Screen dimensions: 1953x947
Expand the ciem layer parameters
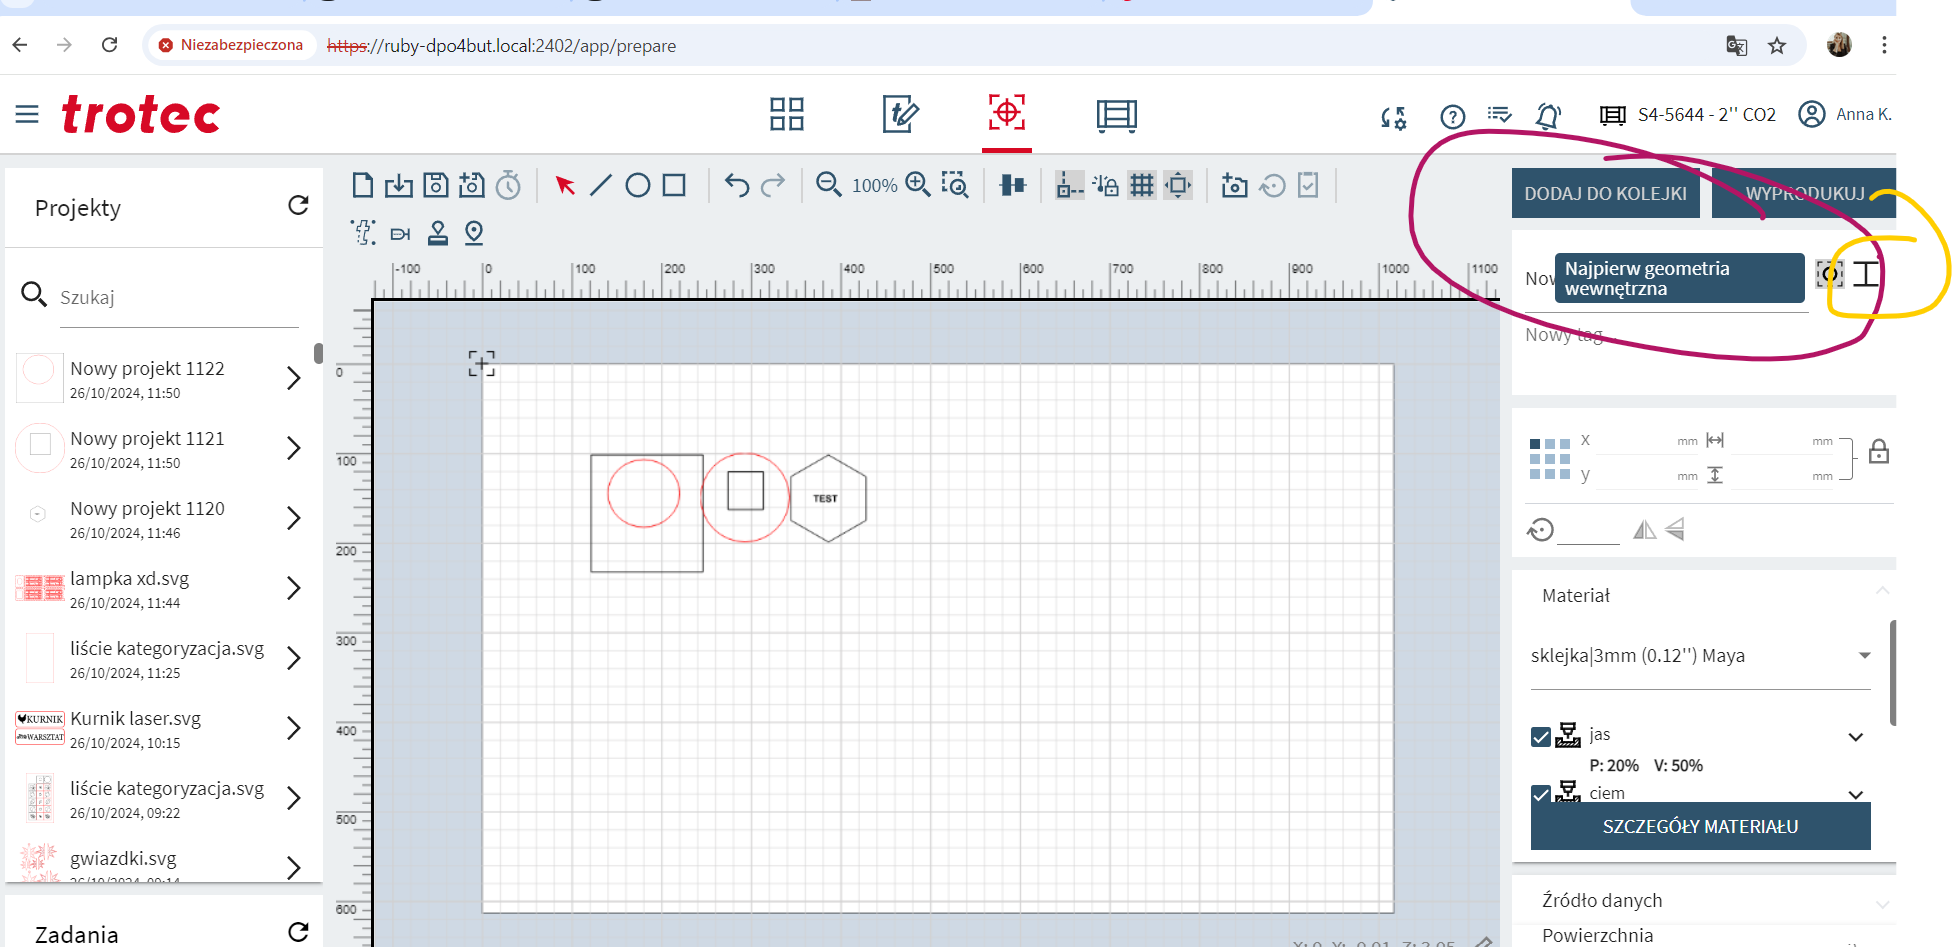[1856, 794]
